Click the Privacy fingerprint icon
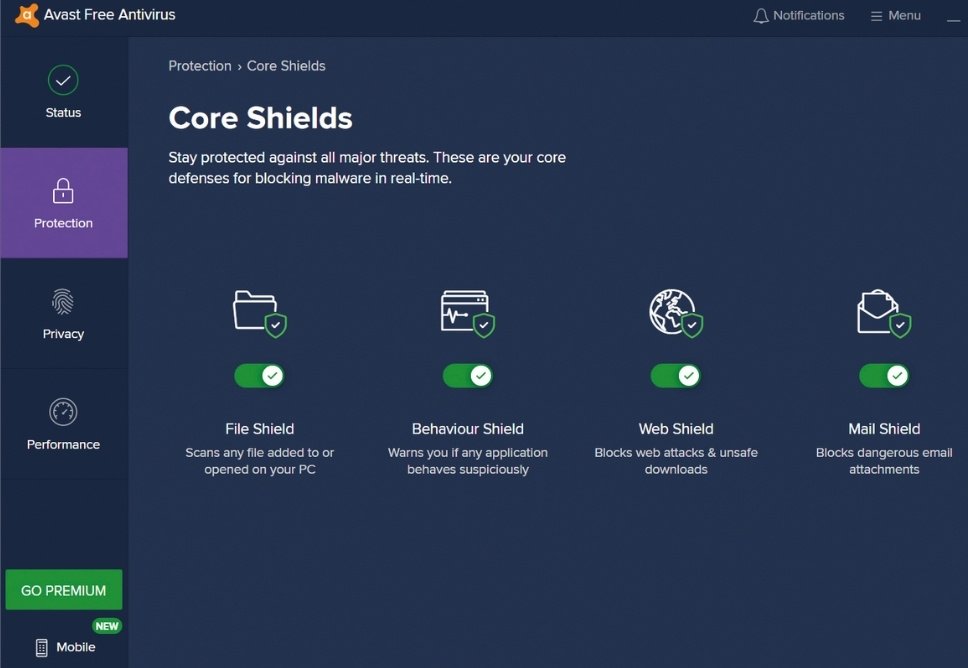 63,301
